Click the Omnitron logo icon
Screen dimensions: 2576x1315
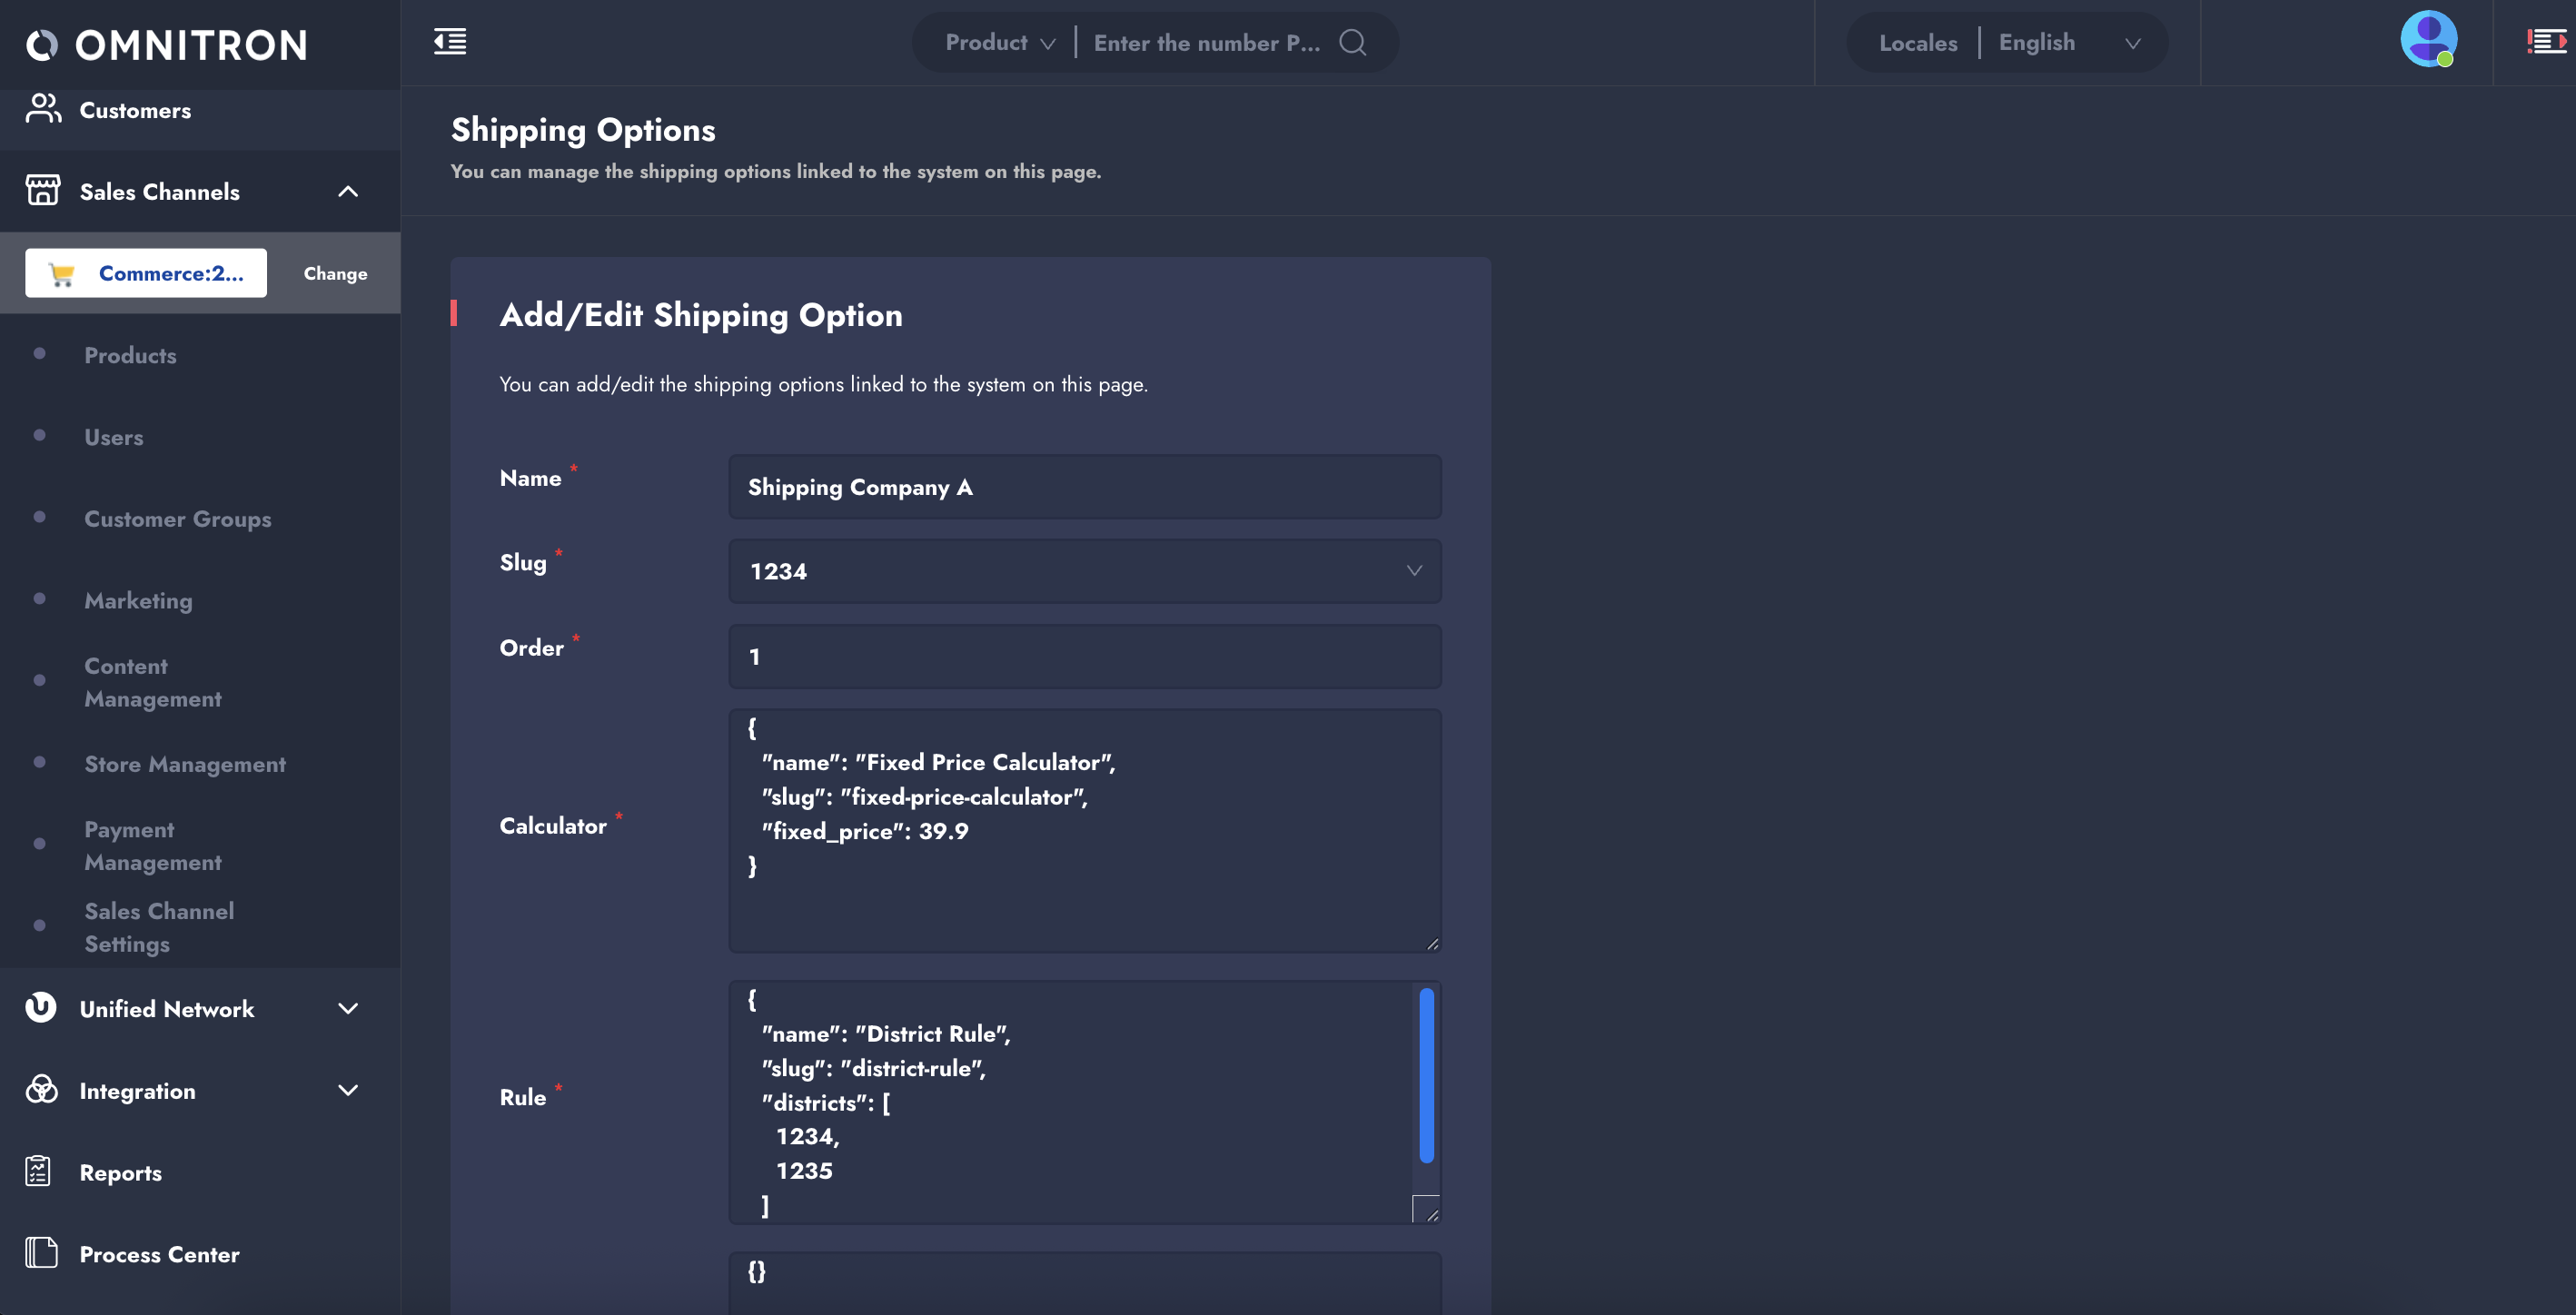[x=42, y=45]
